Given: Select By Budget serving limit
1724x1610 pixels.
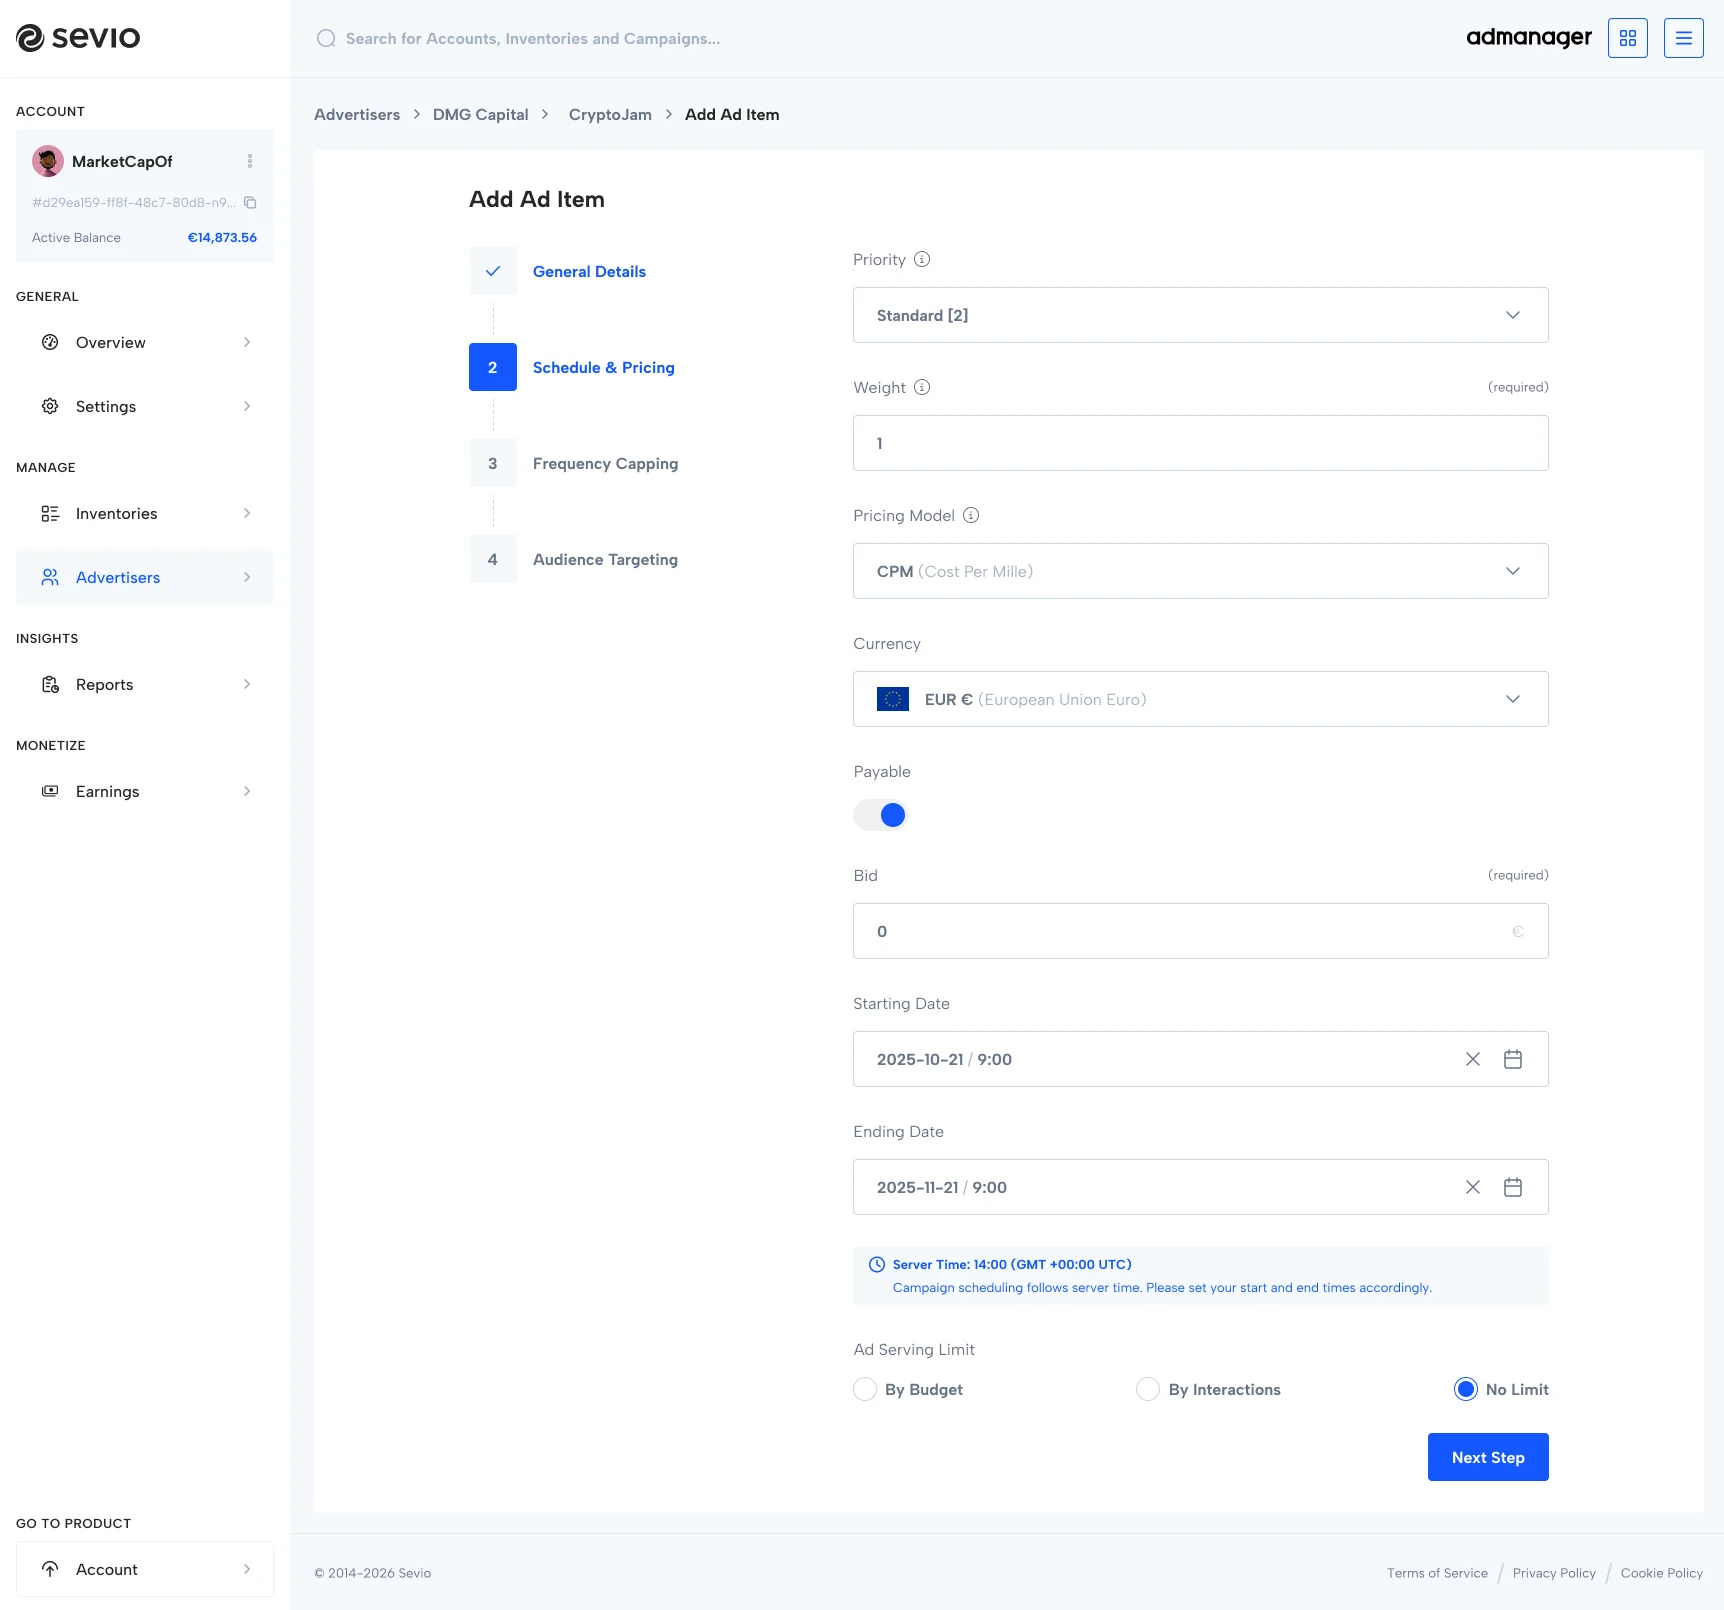Looking at the screenshot, I should (865, 1389).
